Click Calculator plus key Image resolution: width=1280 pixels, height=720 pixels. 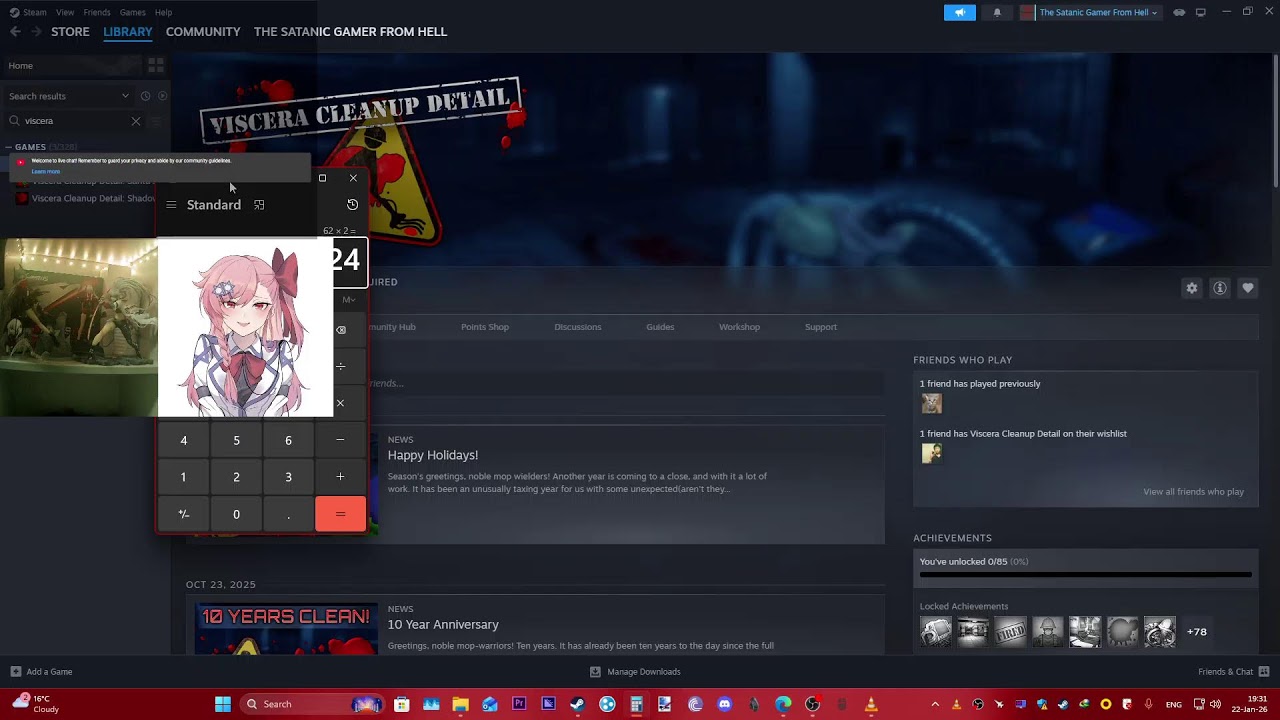tap(340, 477)
